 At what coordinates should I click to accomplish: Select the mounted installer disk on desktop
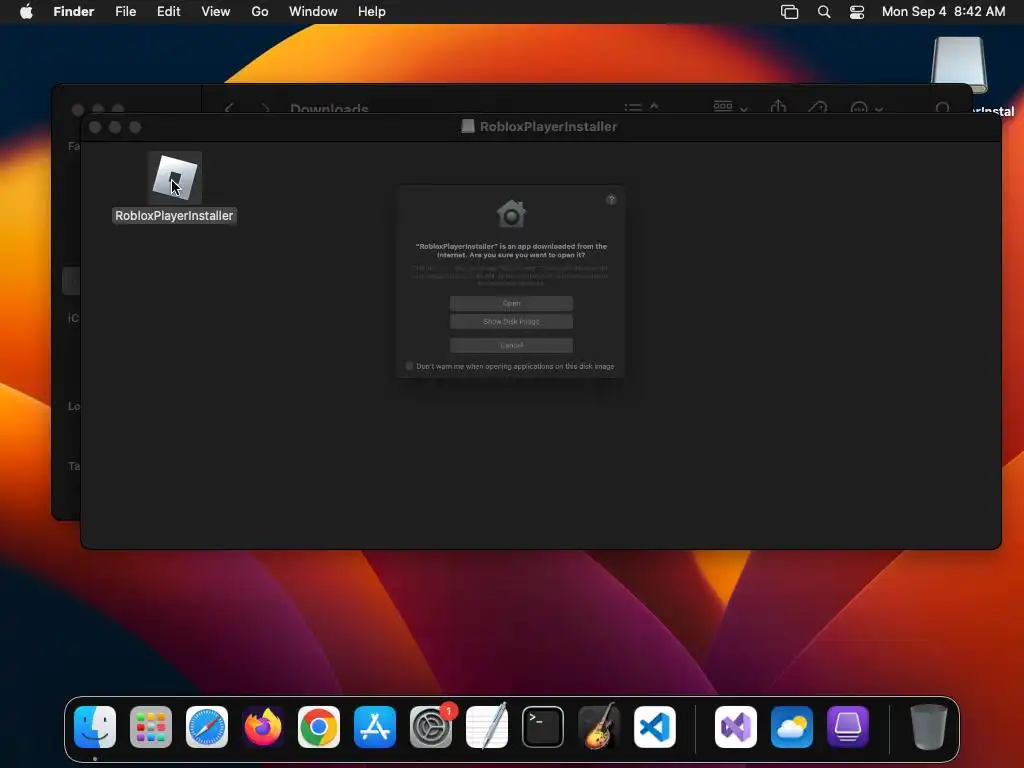coord(959,65)
